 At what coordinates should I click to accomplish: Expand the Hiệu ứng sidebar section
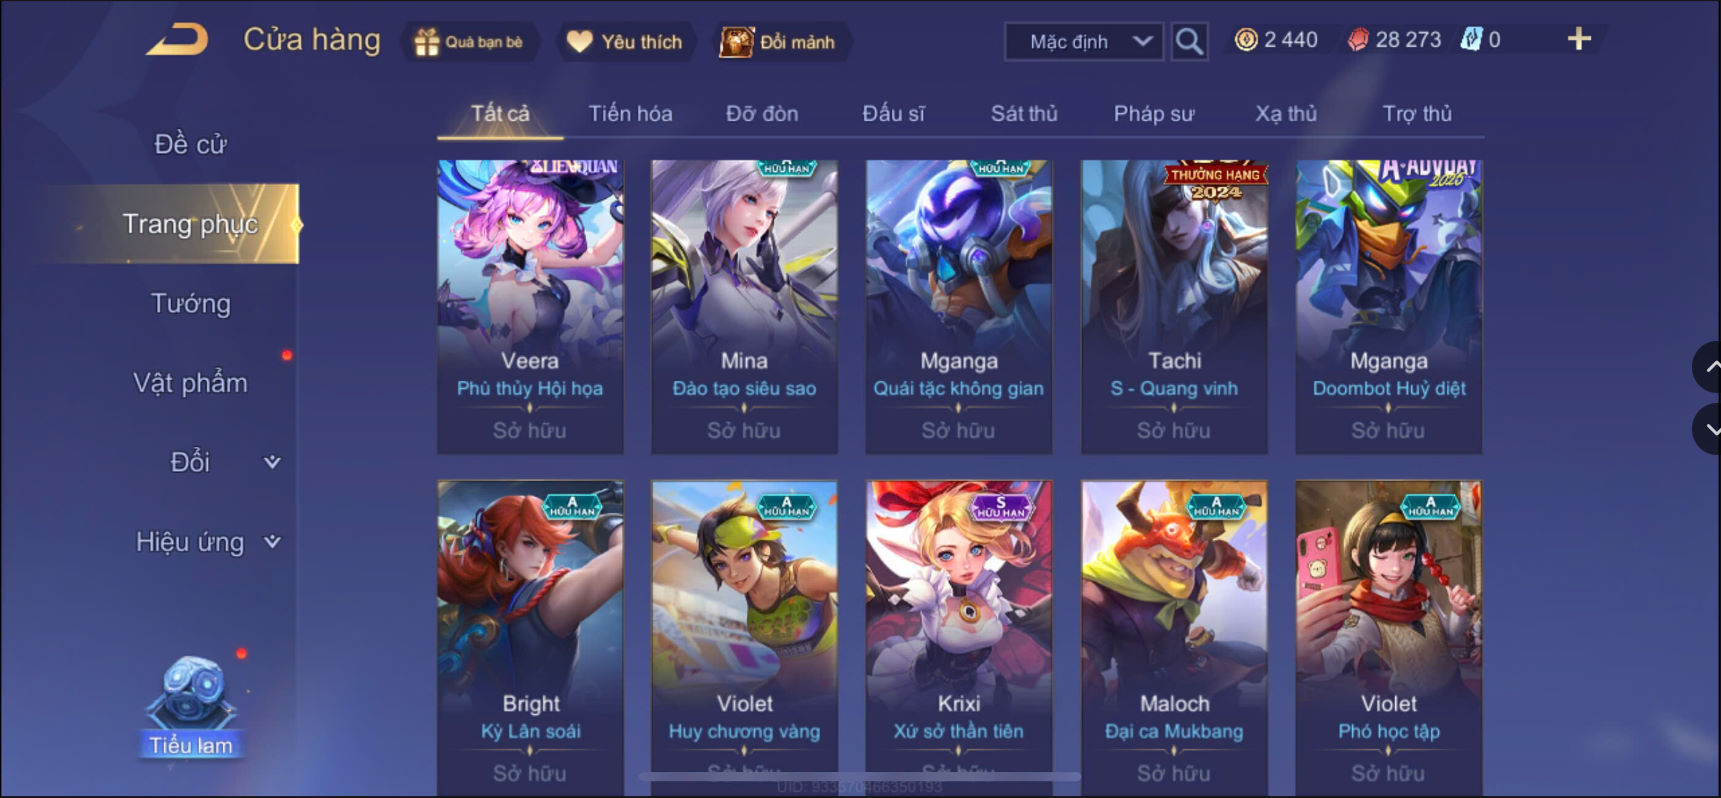point(207,542)
